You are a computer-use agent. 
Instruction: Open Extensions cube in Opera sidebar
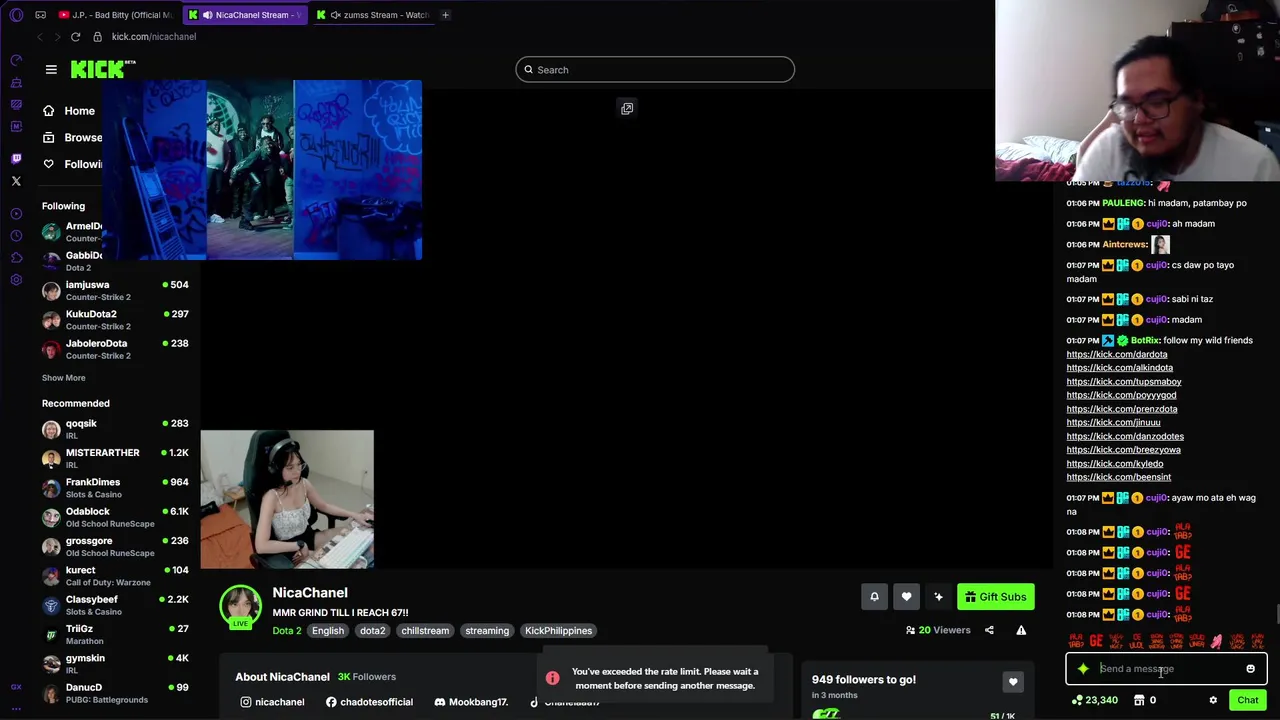16,257
